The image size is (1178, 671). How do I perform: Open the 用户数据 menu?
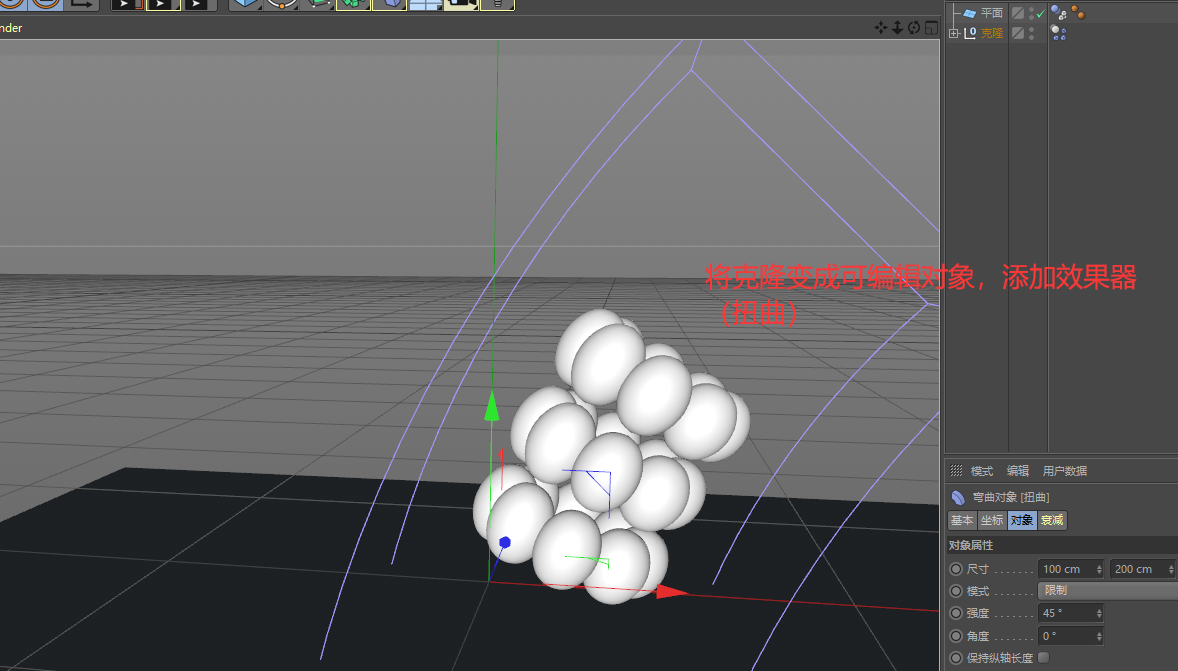[x=1065, y=471]
